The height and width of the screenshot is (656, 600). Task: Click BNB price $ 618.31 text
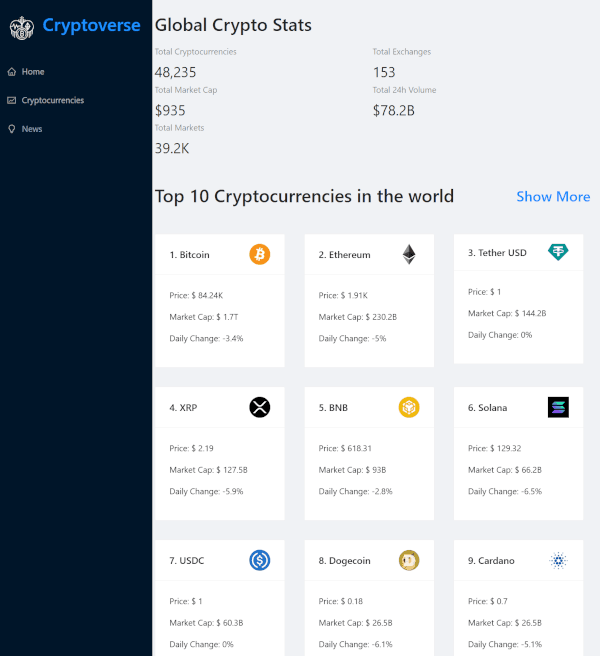345,448
